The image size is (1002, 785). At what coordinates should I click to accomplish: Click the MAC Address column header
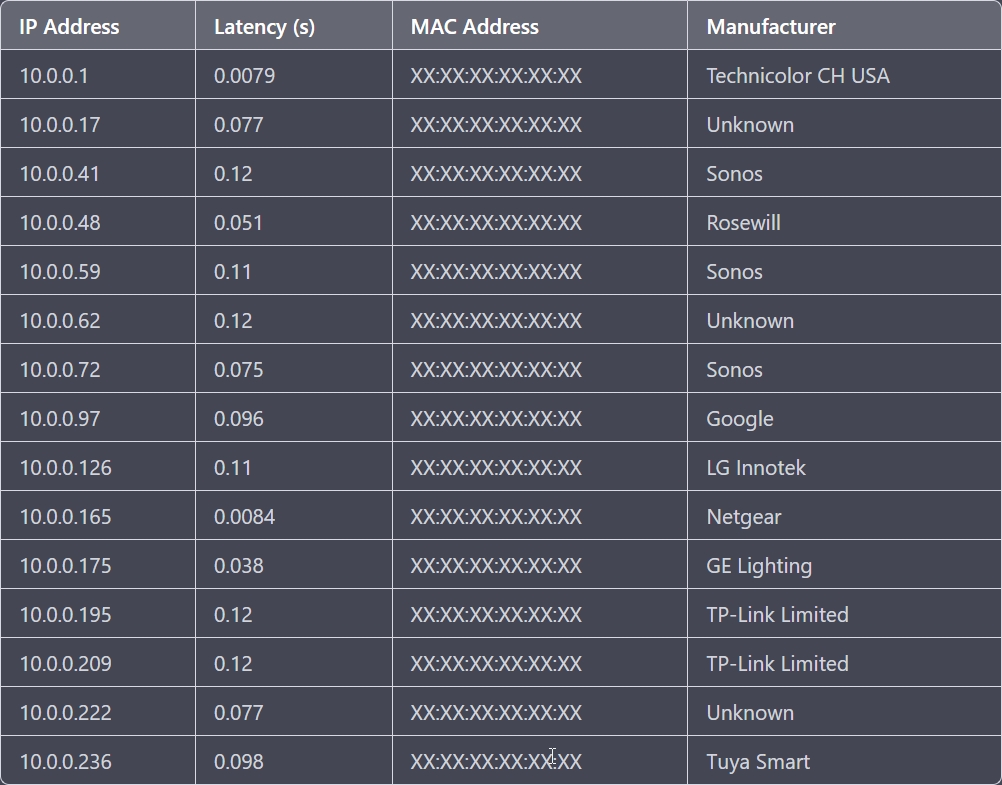coord(474,27)
